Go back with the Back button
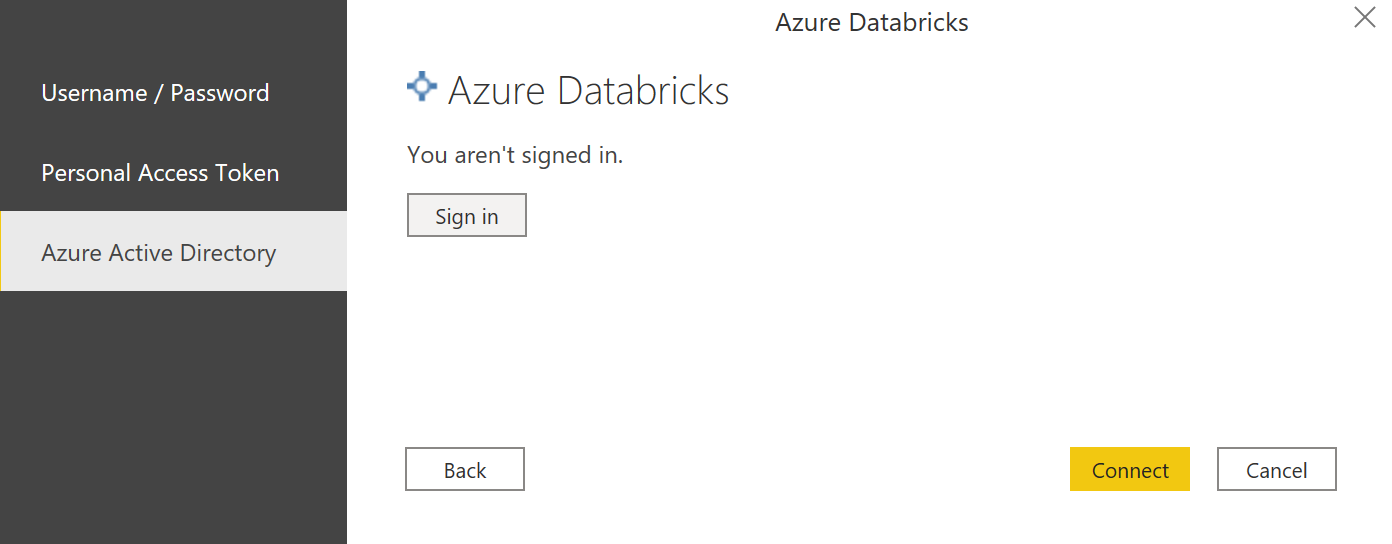Screen dimensions: 1392x544 (x=464, y=470)
